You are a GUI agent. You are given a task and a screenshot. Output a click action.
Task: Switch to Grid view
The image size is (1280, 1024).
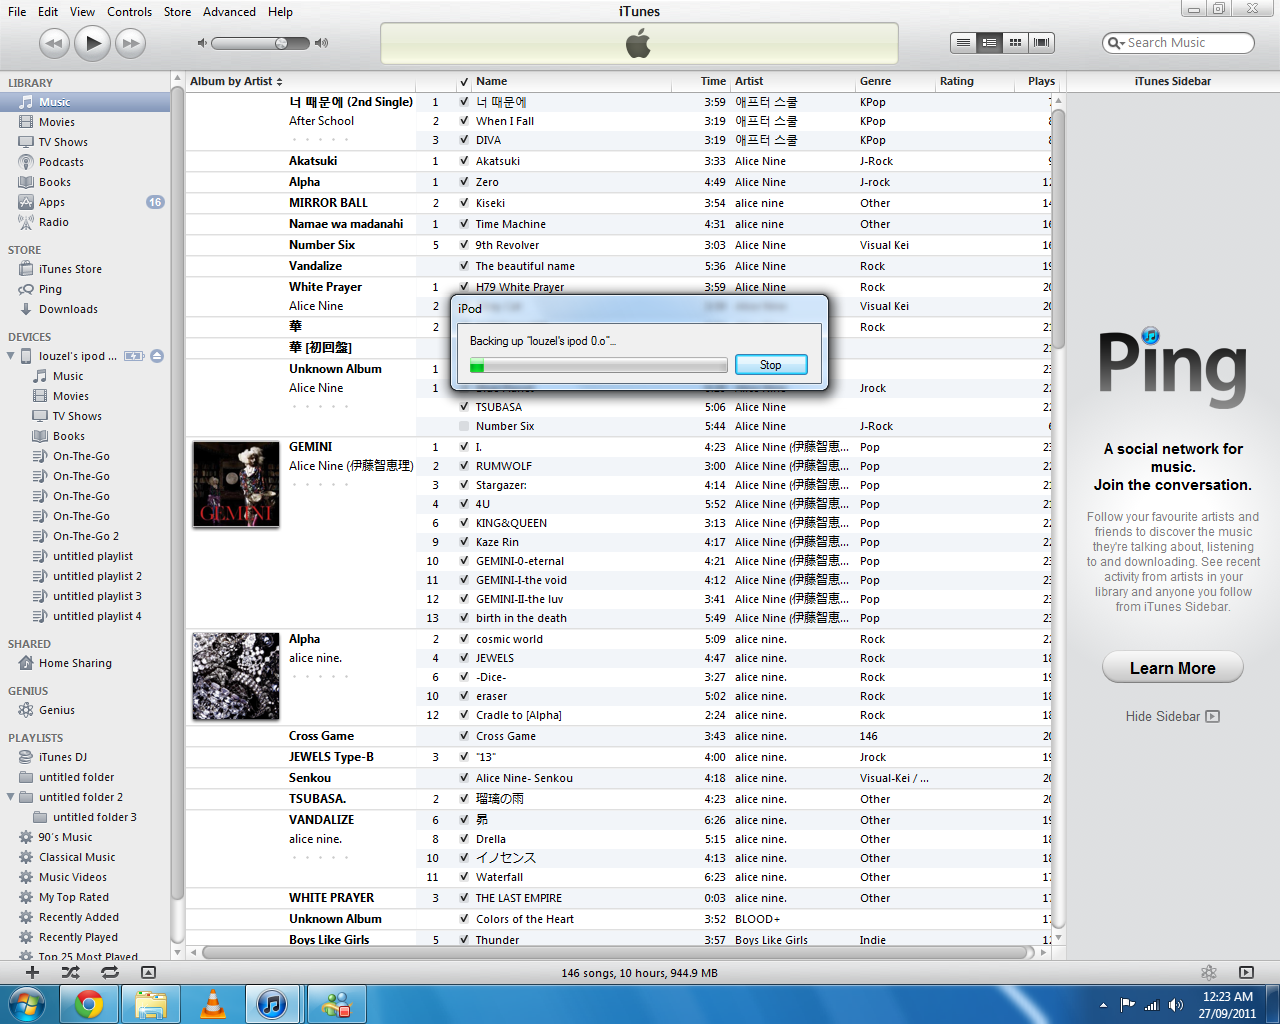point(1015,43)
